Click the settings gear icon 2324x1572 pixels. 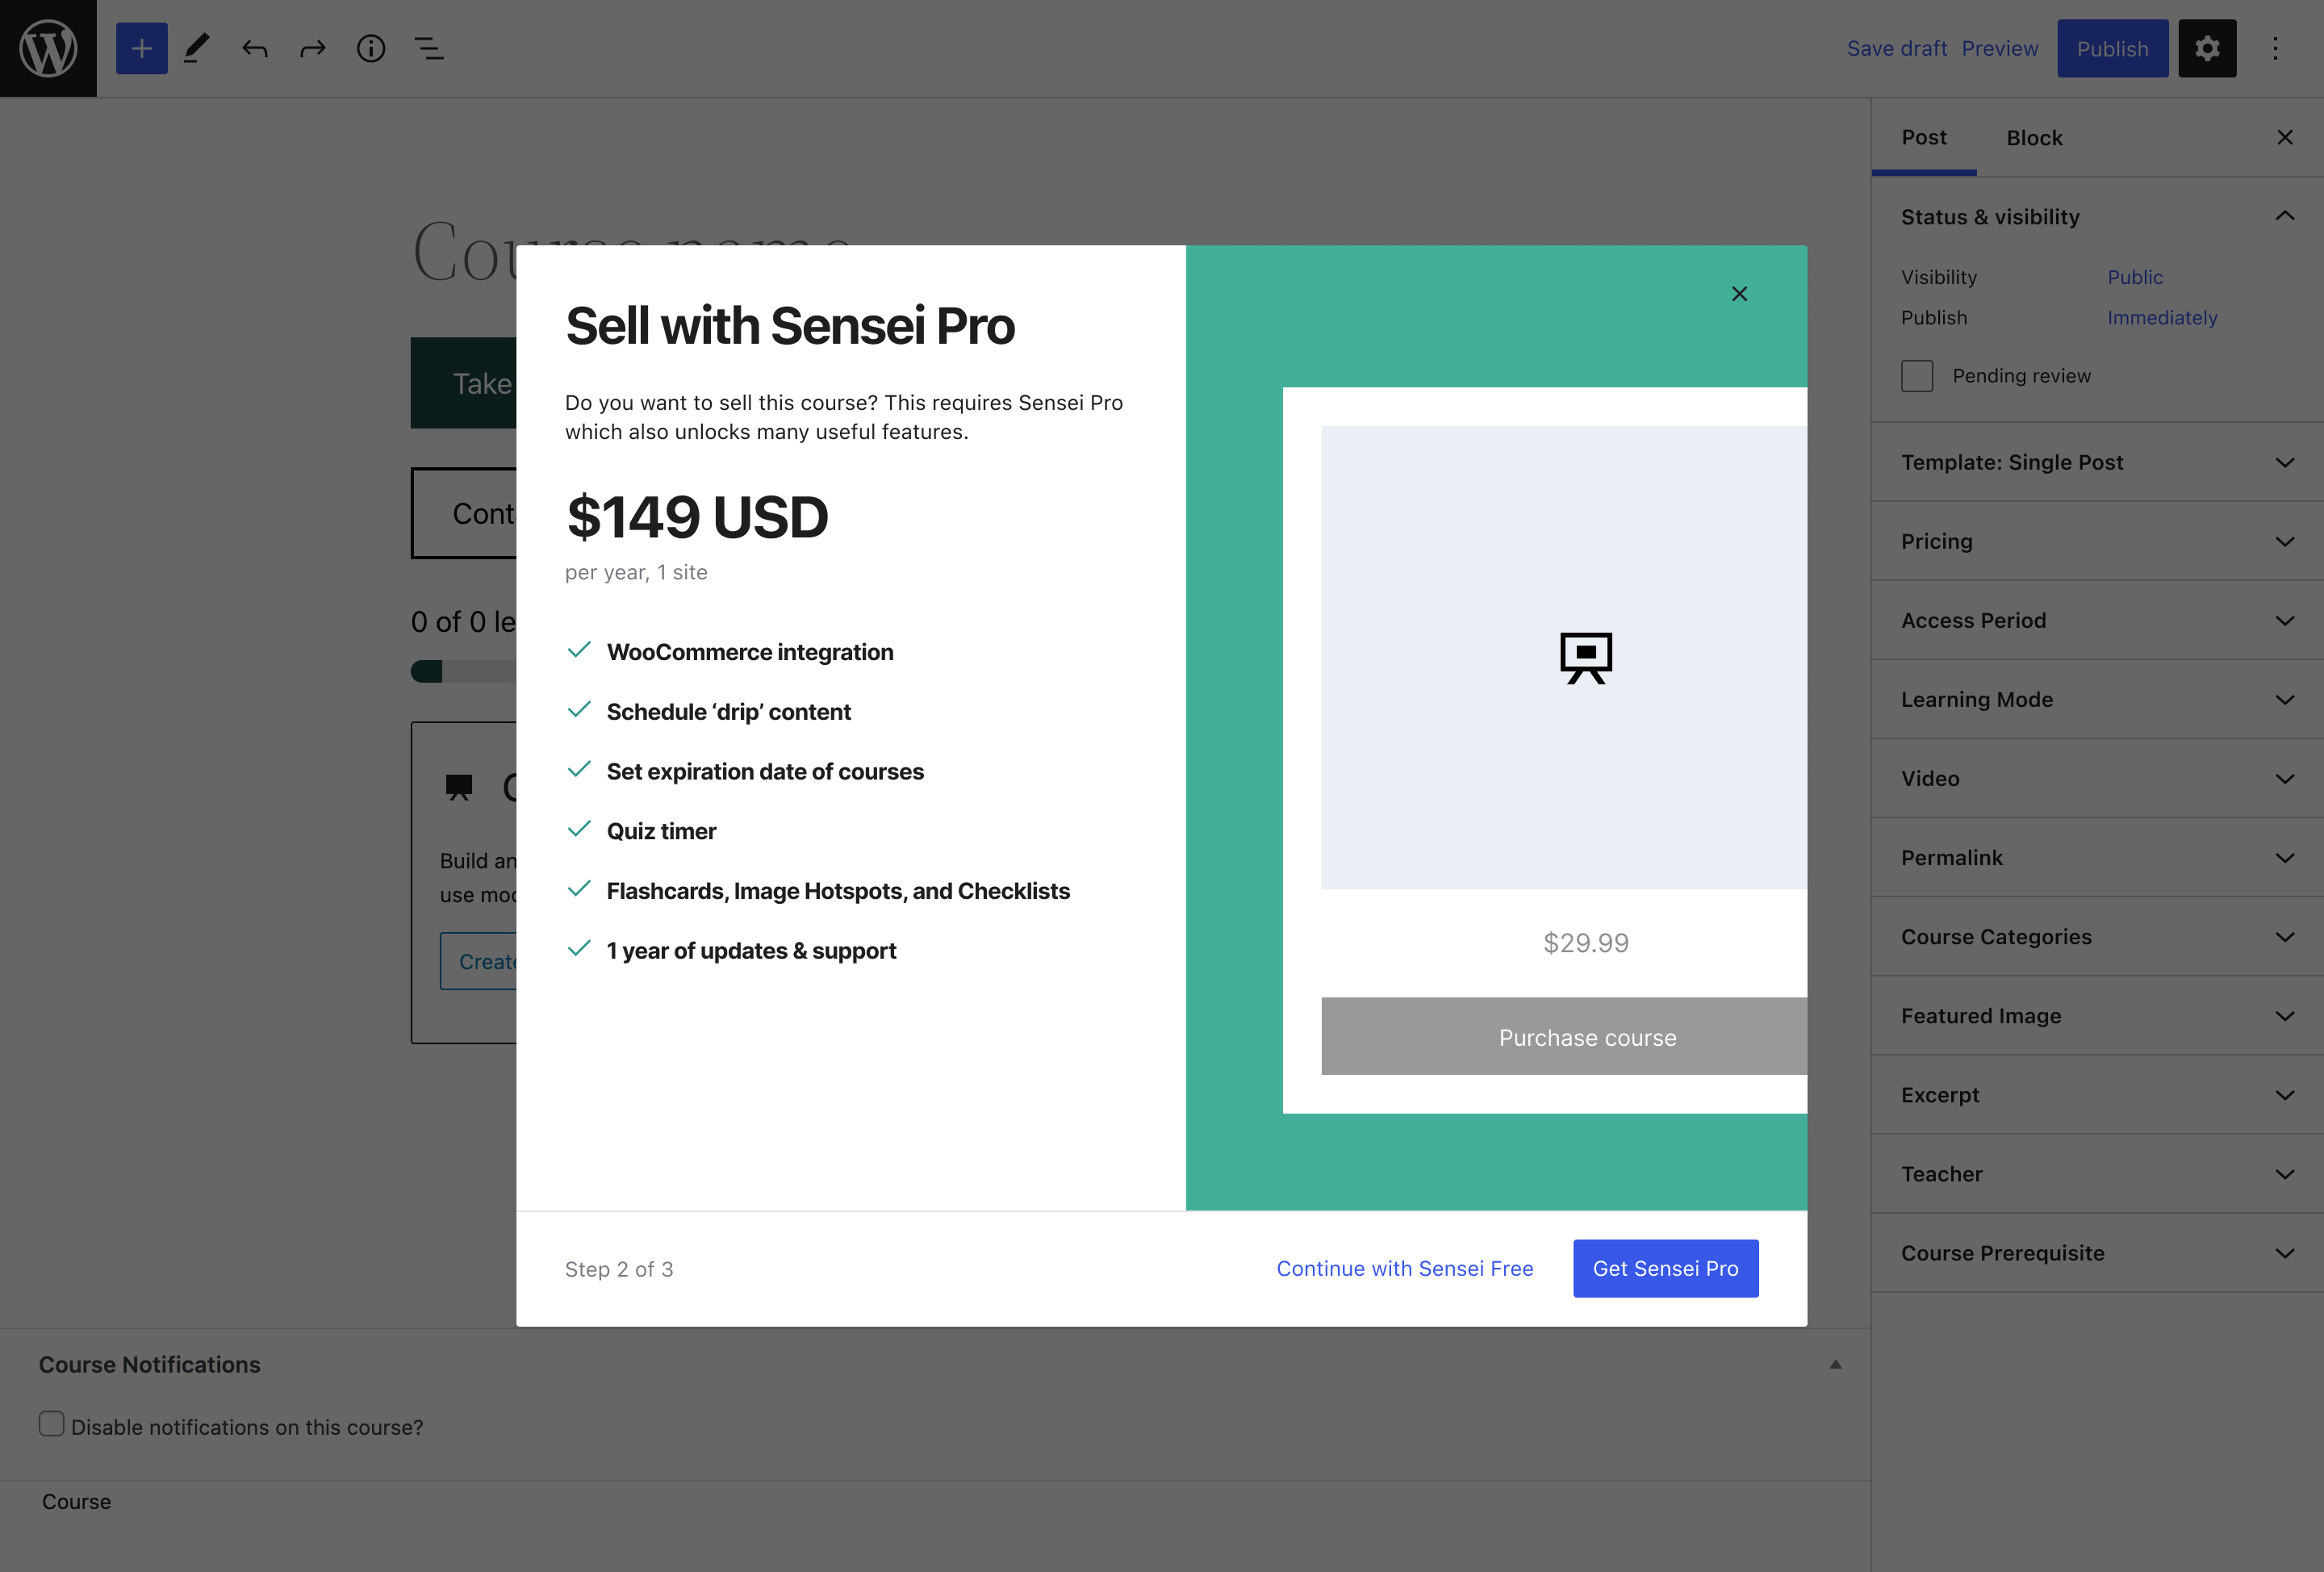[x=2207, y=47]
